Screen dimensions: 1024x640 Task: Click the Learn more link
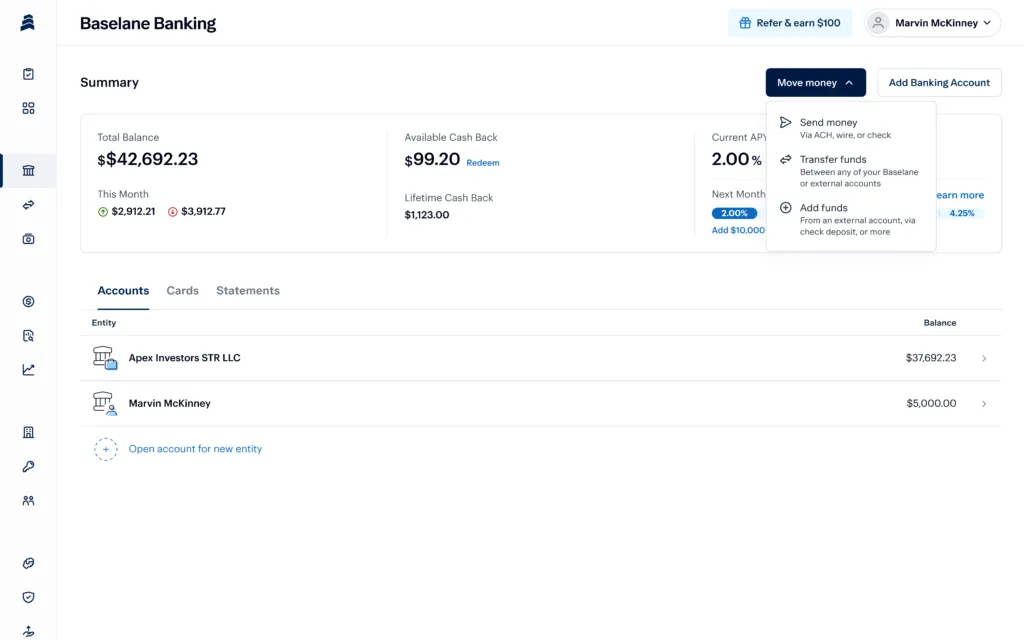coord(959,195)
